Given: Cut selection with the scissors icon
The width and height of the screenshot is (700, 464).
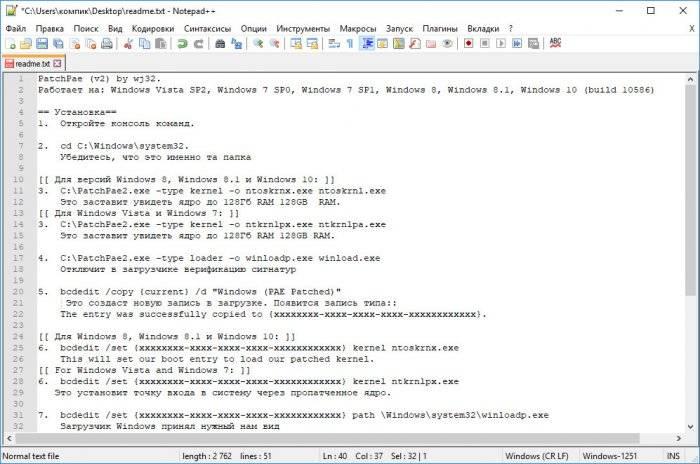Looking at the screenshot, I should 128,43.
